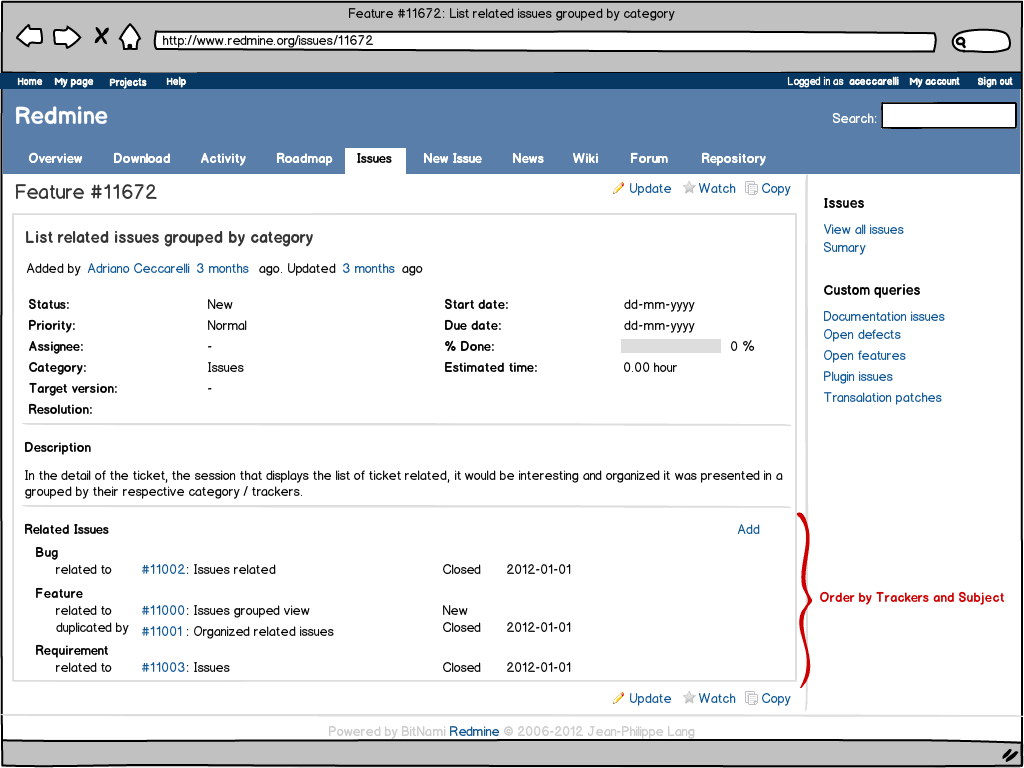Open the Roadmap tab
This screenshot has width=1024, height=768.
point(304,159)
